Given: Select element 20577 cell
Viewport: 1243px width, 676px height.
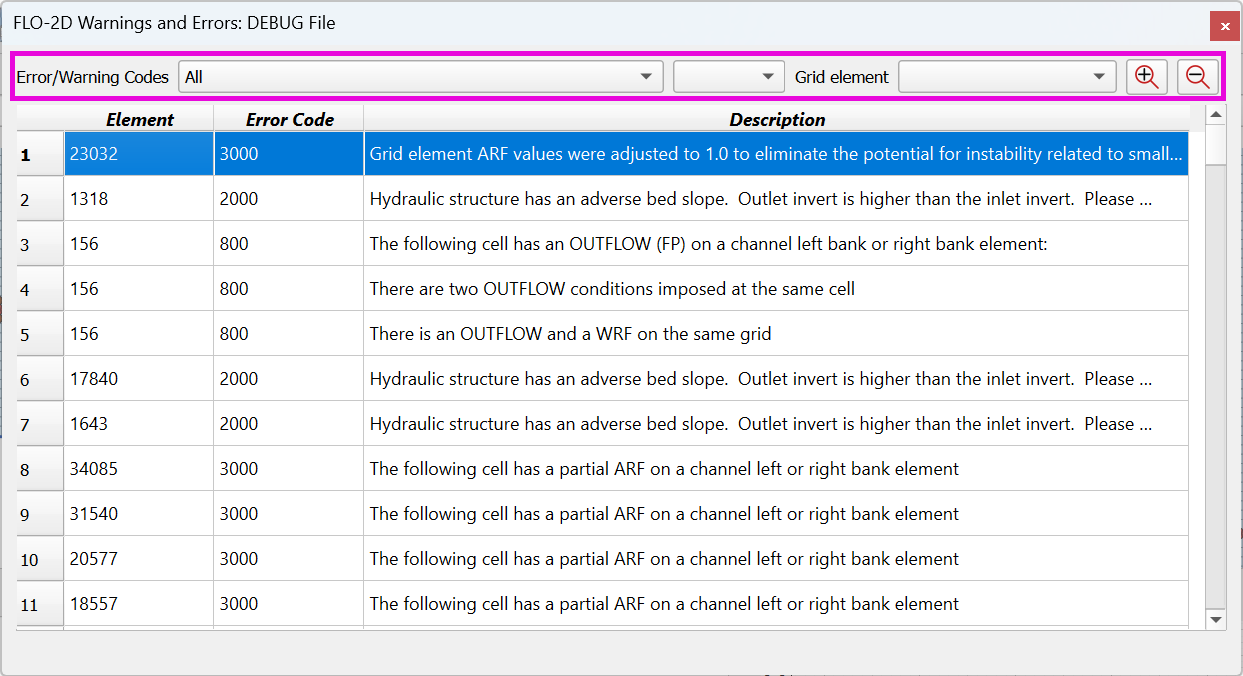Looking at the screenshot, I should point(138,559).
